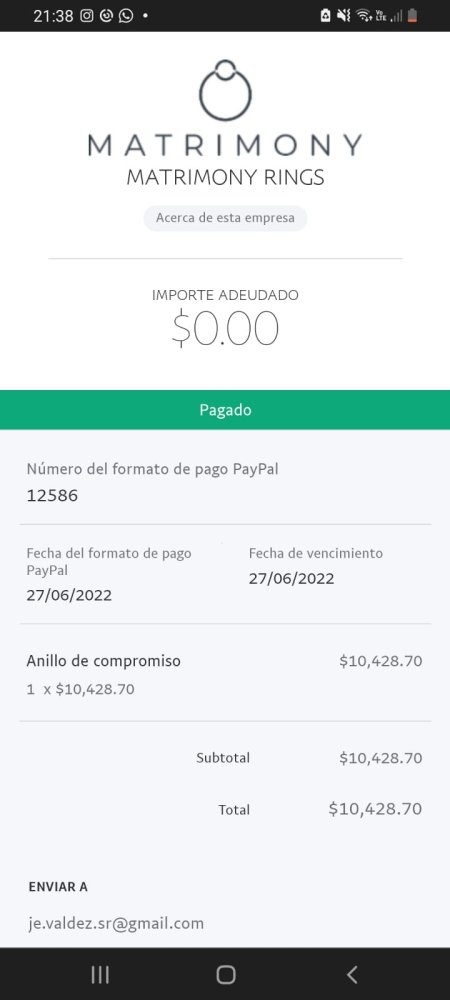Viewport: 450px width, 1000px height.
Task: Tap the muted sound status icon
Action: pos(344,16)
